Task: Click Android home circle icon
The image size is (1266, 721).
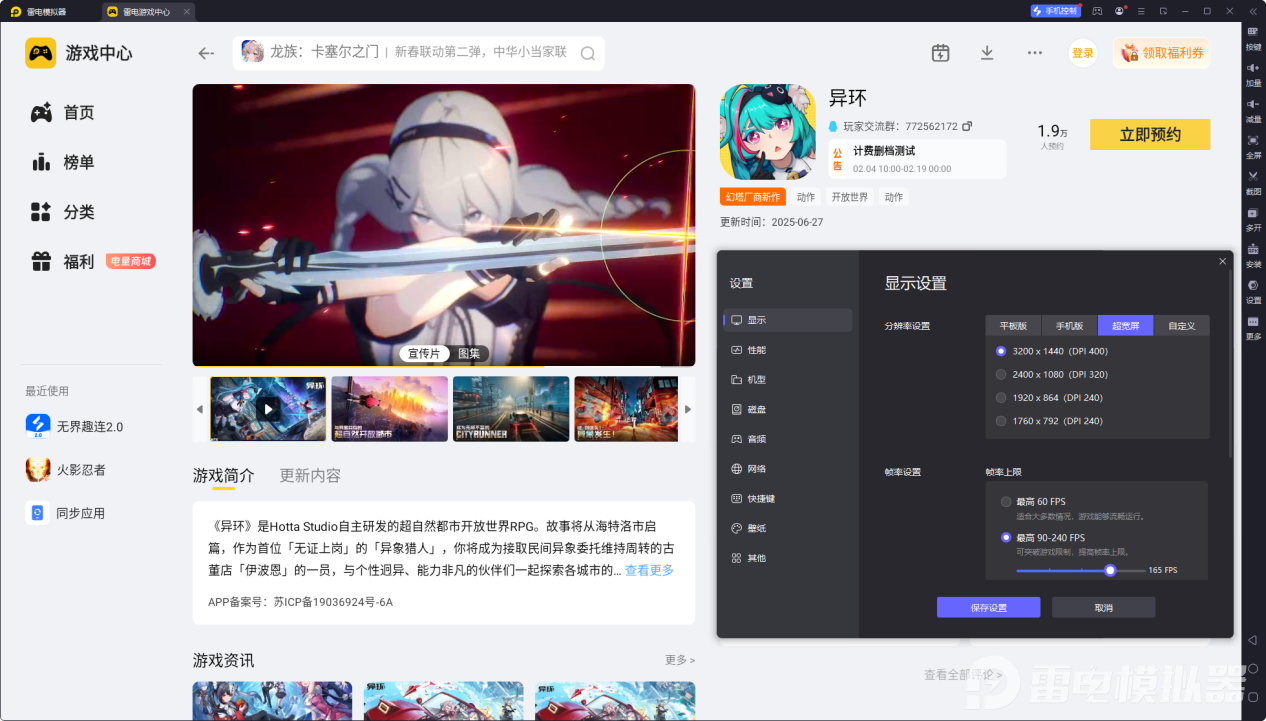Action: [1253, 668]
